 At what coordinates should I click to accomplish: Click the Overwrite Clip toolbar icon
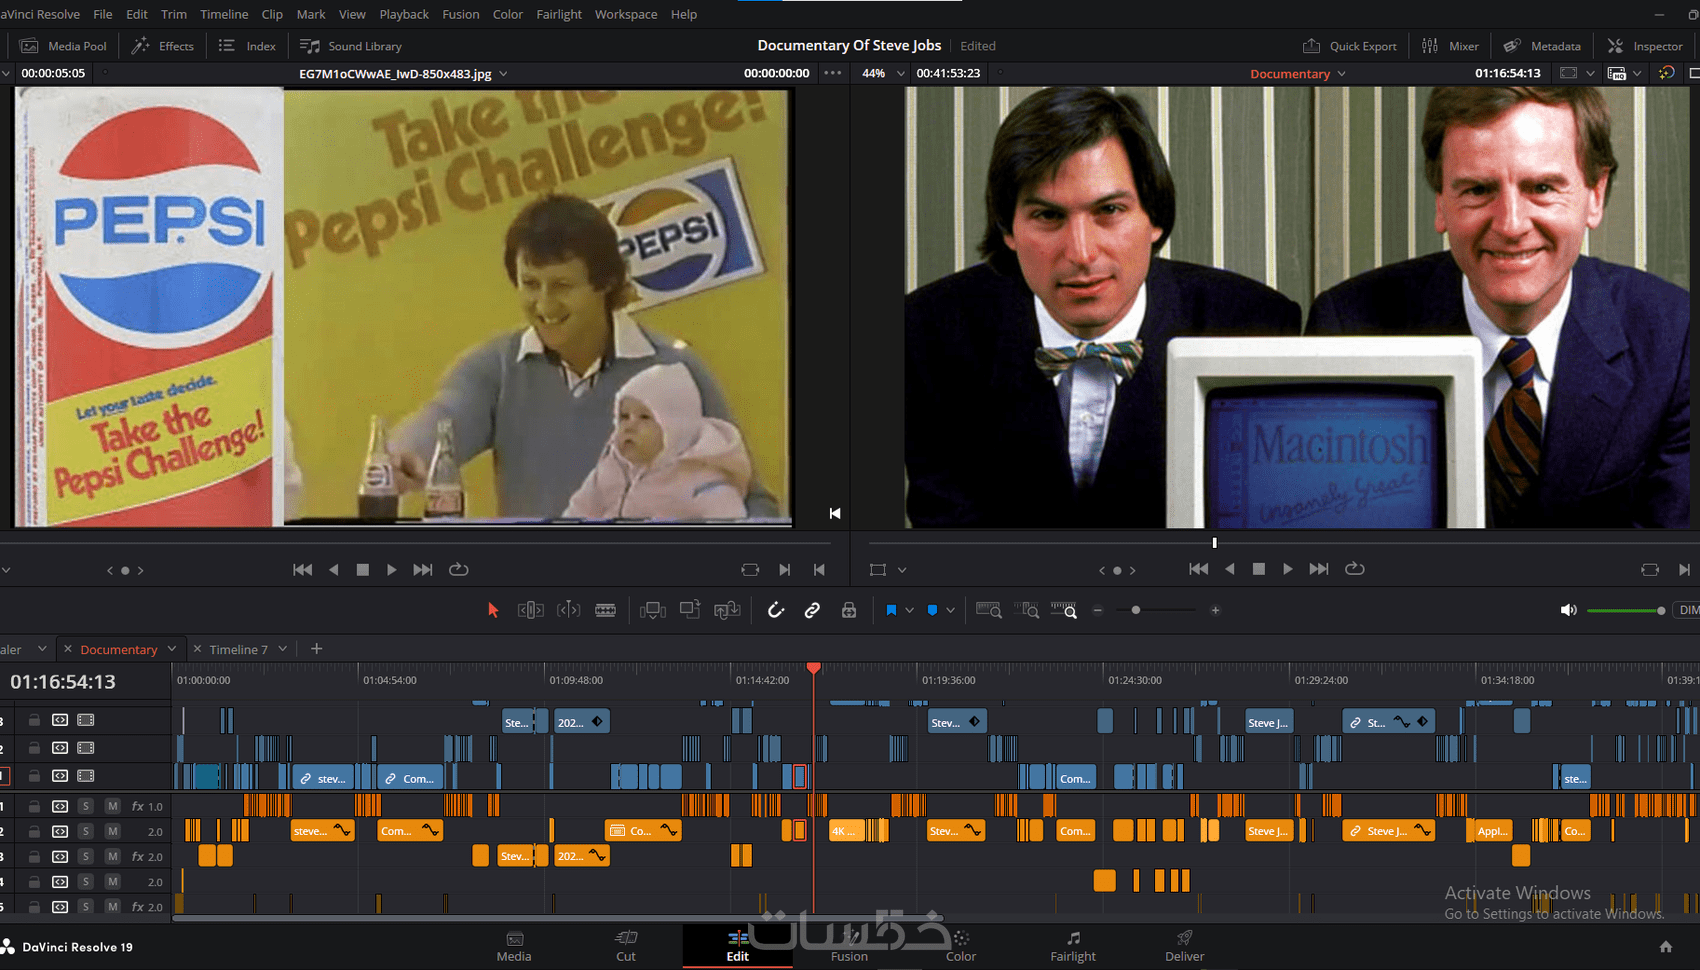[690, 610]
